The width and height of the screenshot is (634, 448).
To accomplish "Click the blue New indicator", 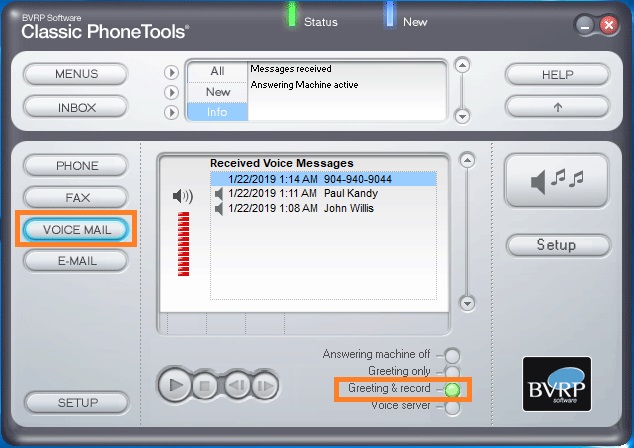I will pyautogui.click(x=390, y=15).
